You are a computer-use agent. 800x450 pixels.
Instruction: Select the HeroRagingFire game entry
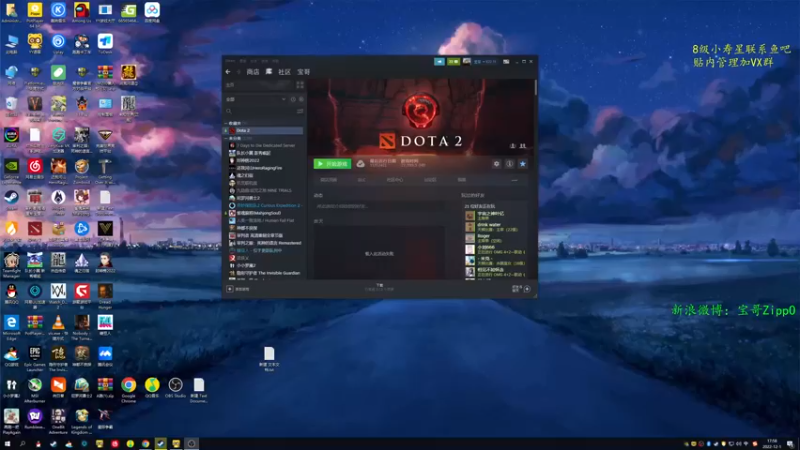click(264, 168)
